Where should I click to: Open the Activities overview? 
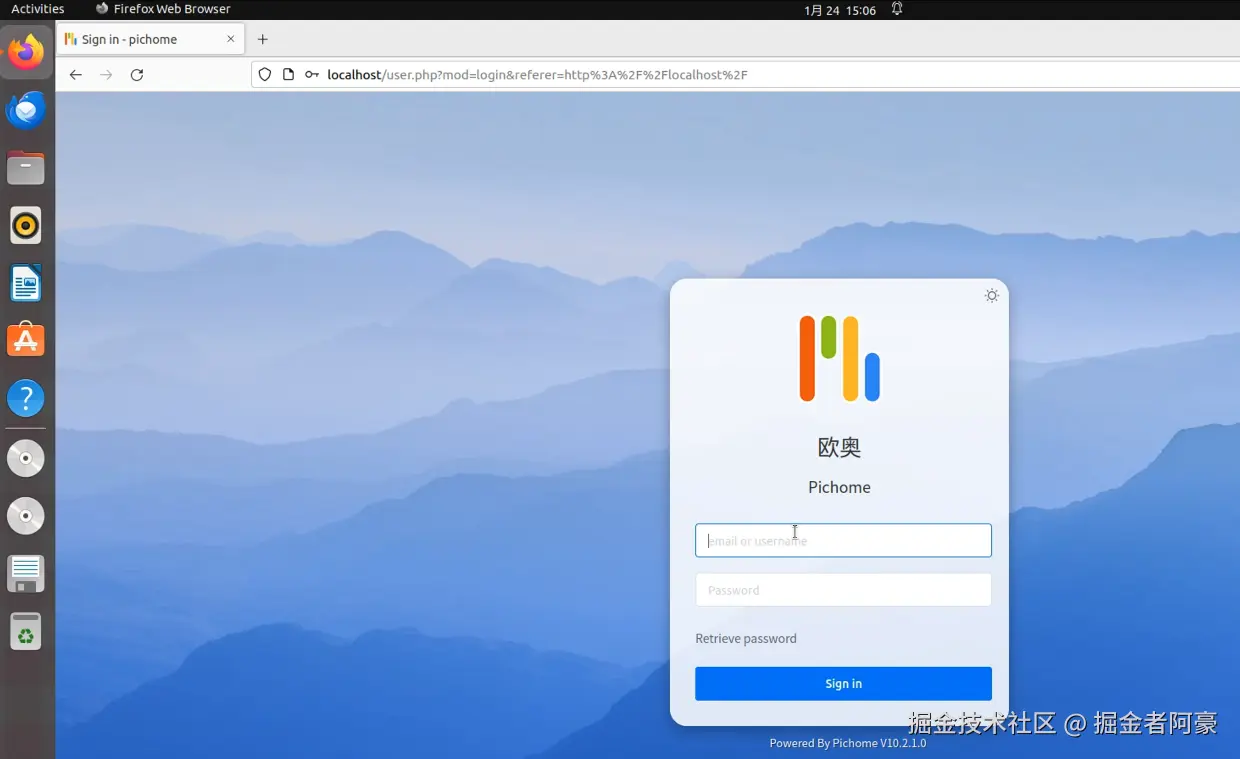[x=38, y=9]
